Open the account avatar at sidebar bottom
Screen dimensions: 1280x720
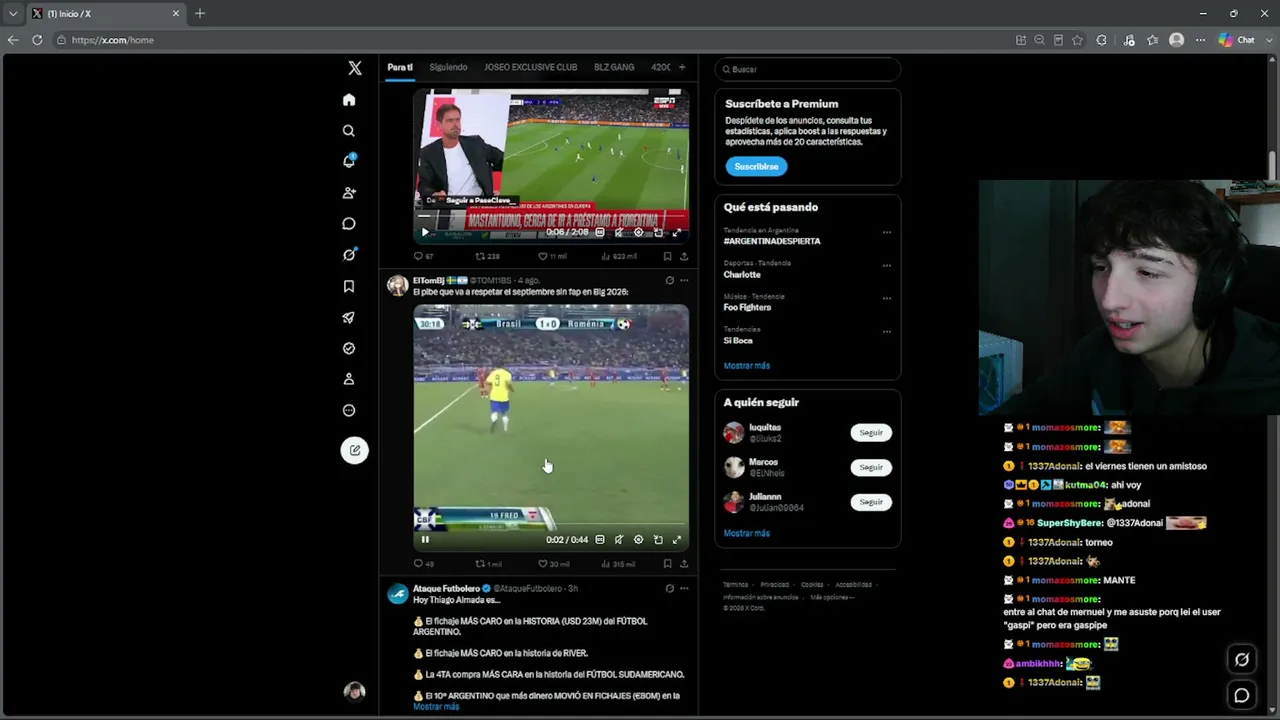pyautogui.click(x=355, y=692)
